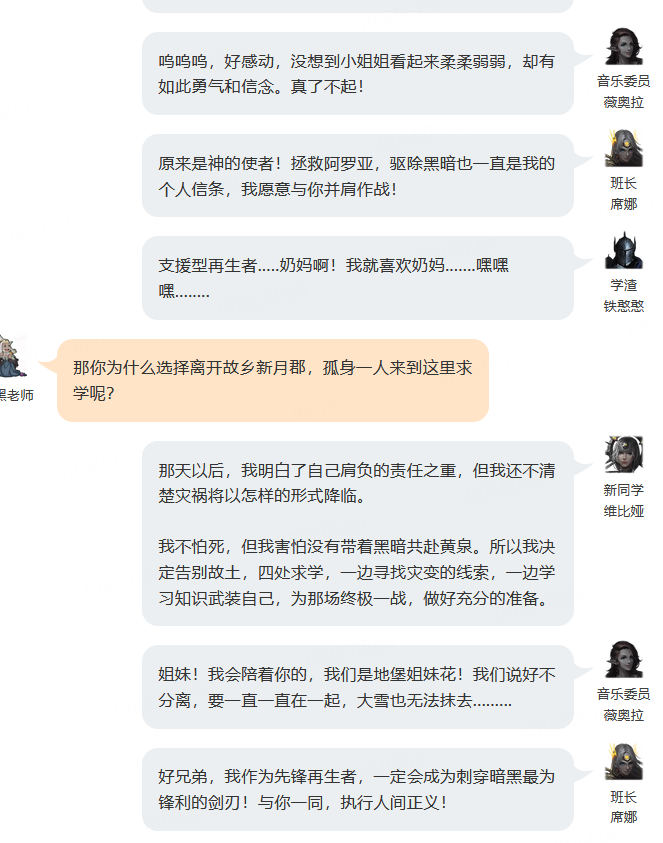Click 席娜's avatar beside the 原来是神的使者 message

(x=624, y=148)
